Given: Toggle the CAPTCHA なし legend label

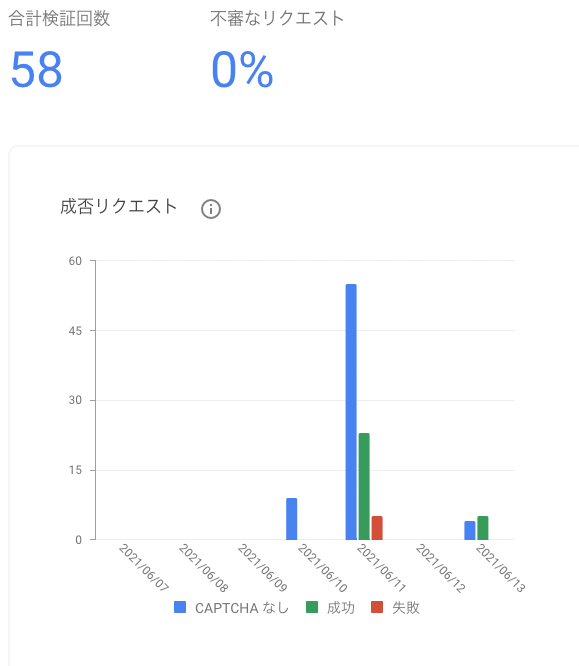Looking at the screenshot, I should point(242,608).
